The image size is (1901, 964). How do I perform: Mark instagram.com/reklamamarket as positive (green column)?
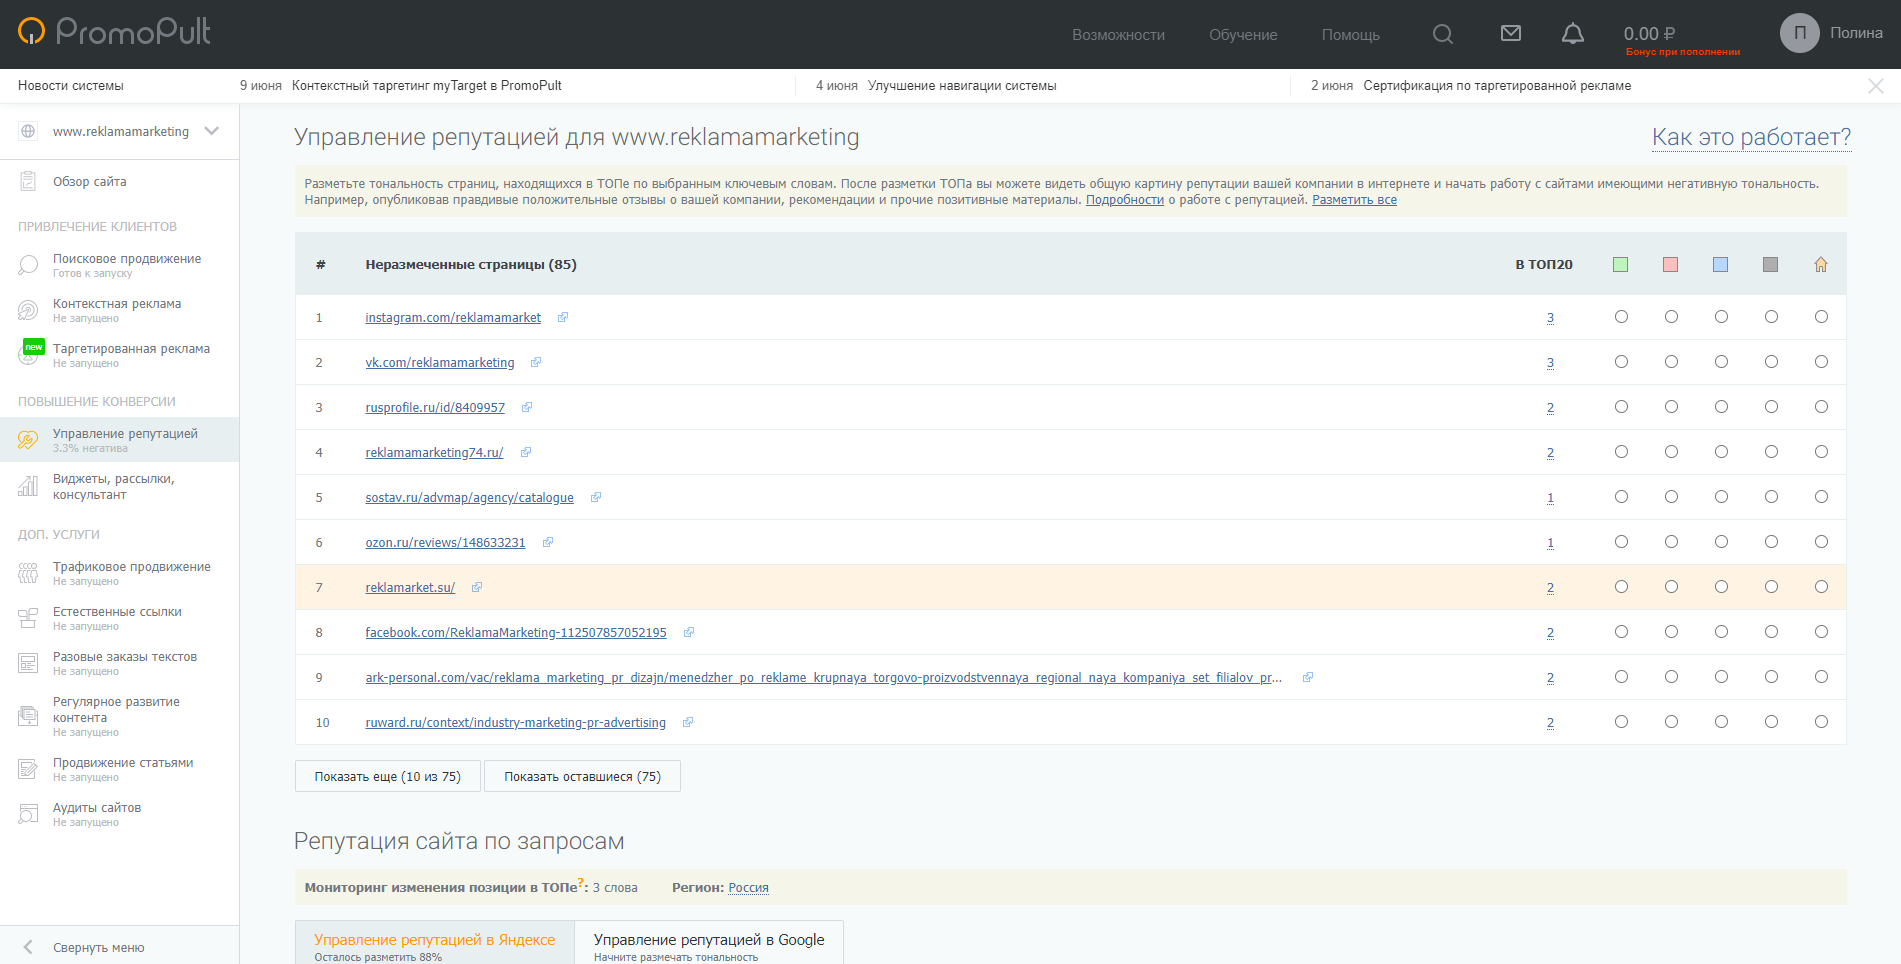click(x=1621, y=317)
